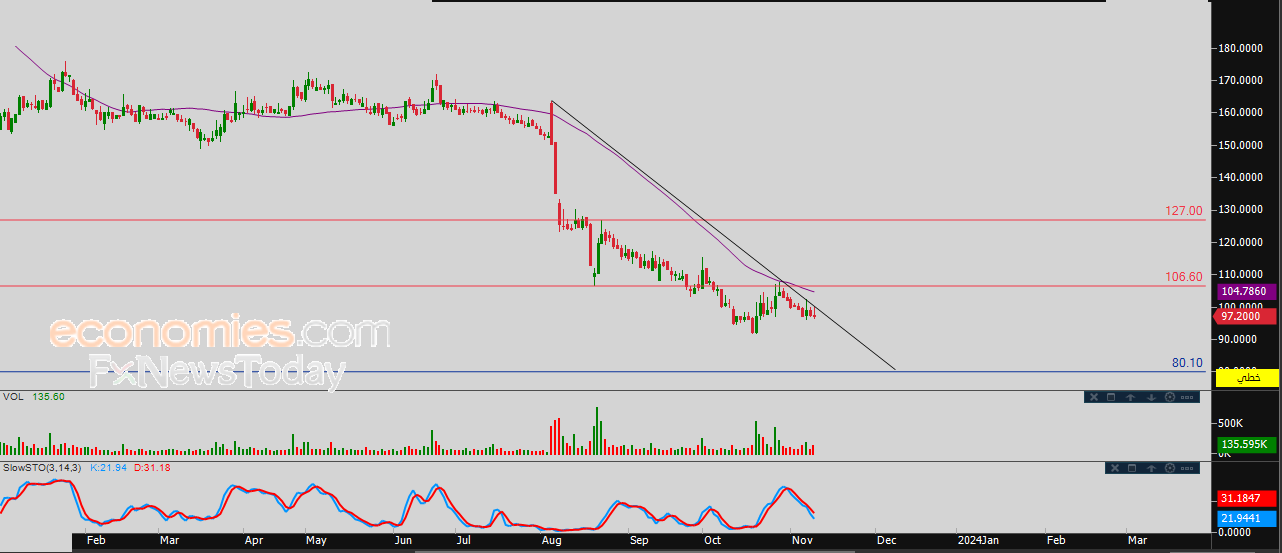
Task: Click the purple 104.7860 moving average tag
Action: (1246, 291)
